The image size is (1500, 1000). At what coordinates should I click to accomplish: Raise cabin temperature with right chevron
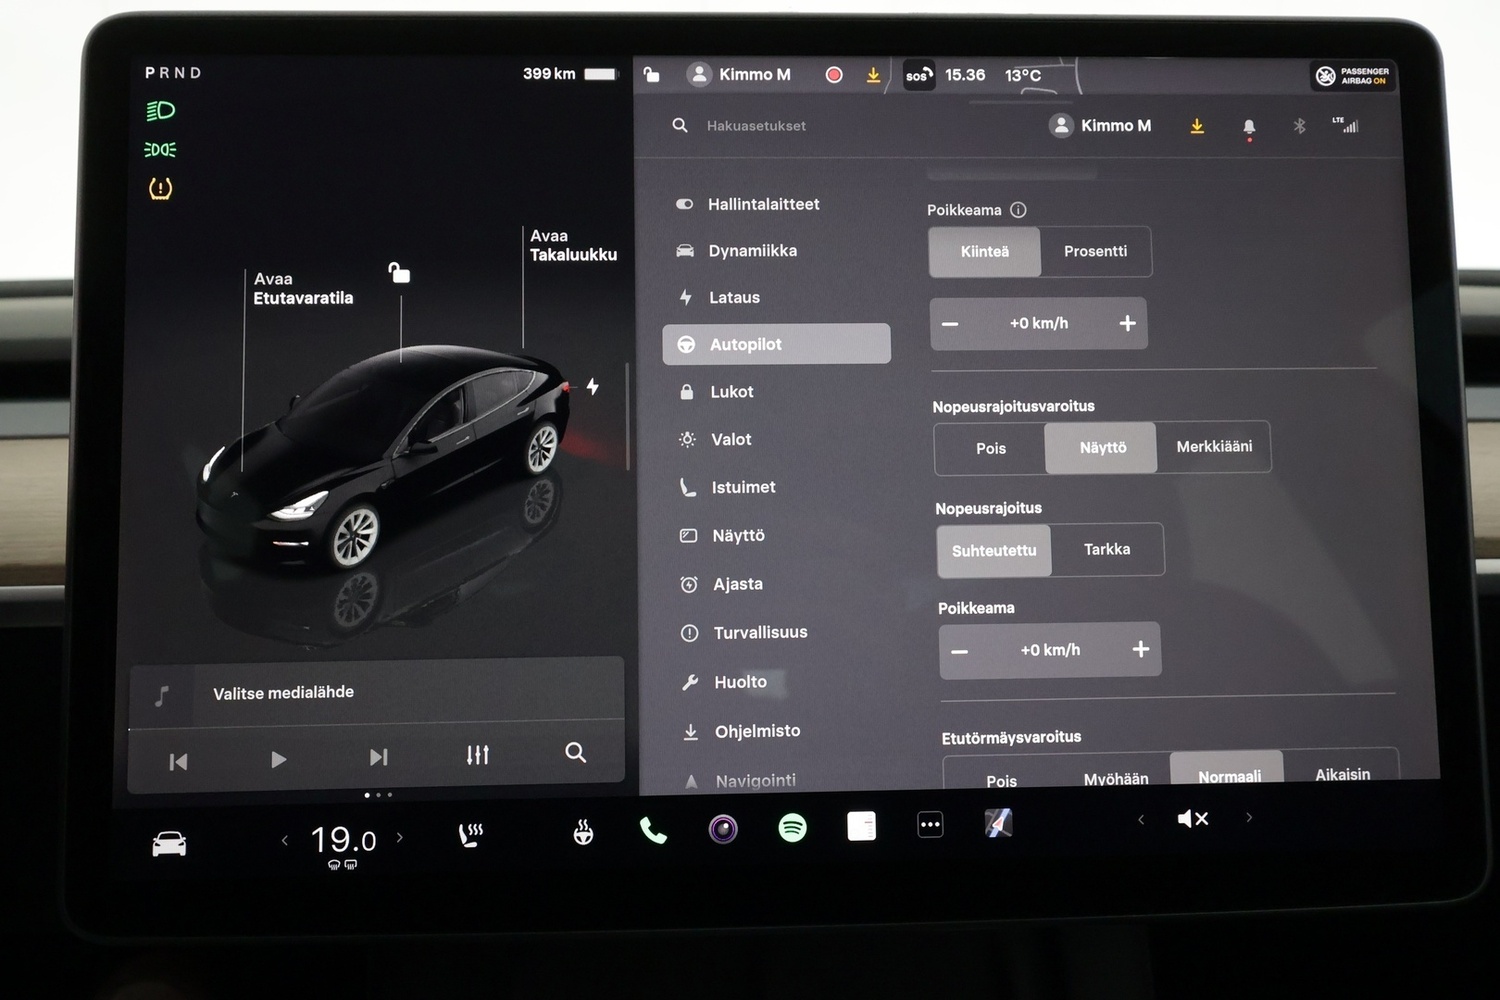(x=400, y=838)
